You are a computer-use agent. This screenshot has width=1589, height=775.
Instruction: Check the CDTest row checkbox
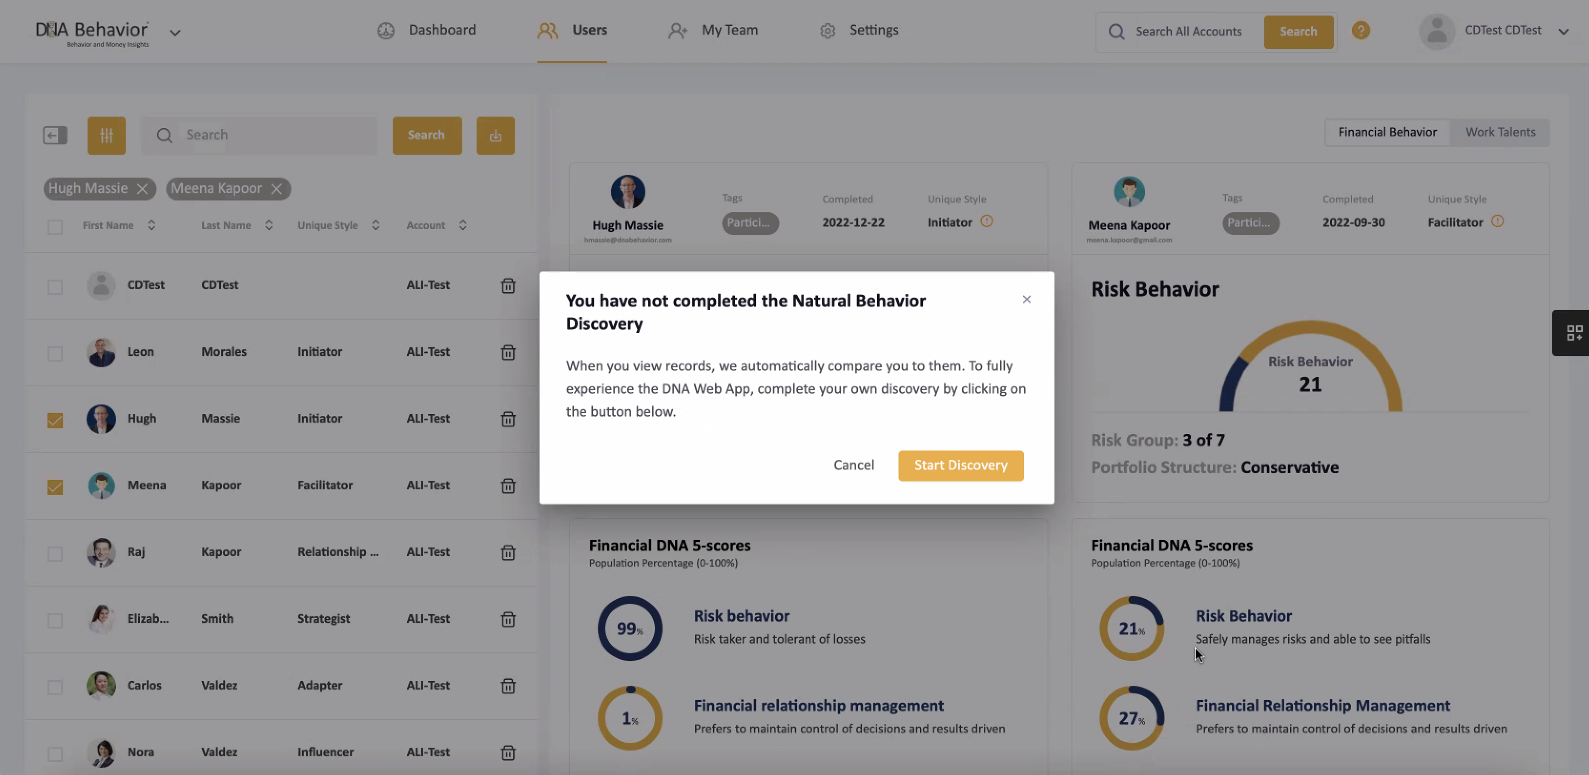[x=55, y=287]
